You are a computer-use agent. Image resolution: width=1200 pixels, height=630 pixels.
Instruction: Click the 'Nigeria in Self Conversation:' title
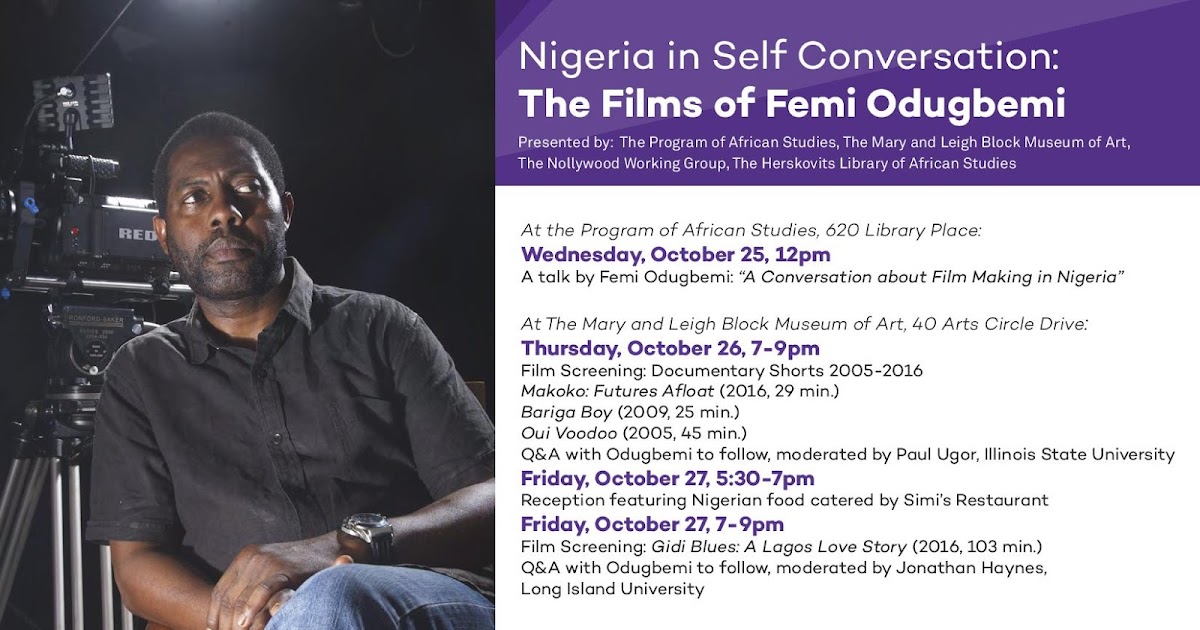788,58
